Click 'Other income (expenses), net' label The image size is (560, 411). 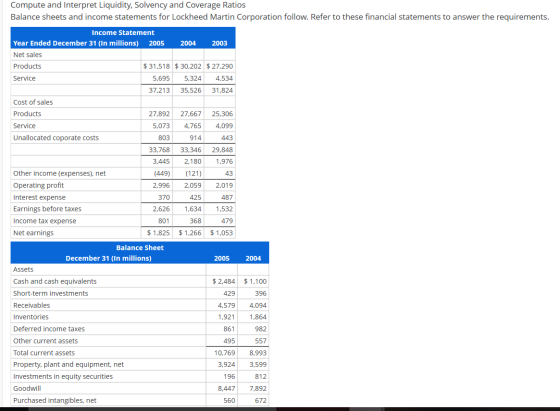point(59,174)
